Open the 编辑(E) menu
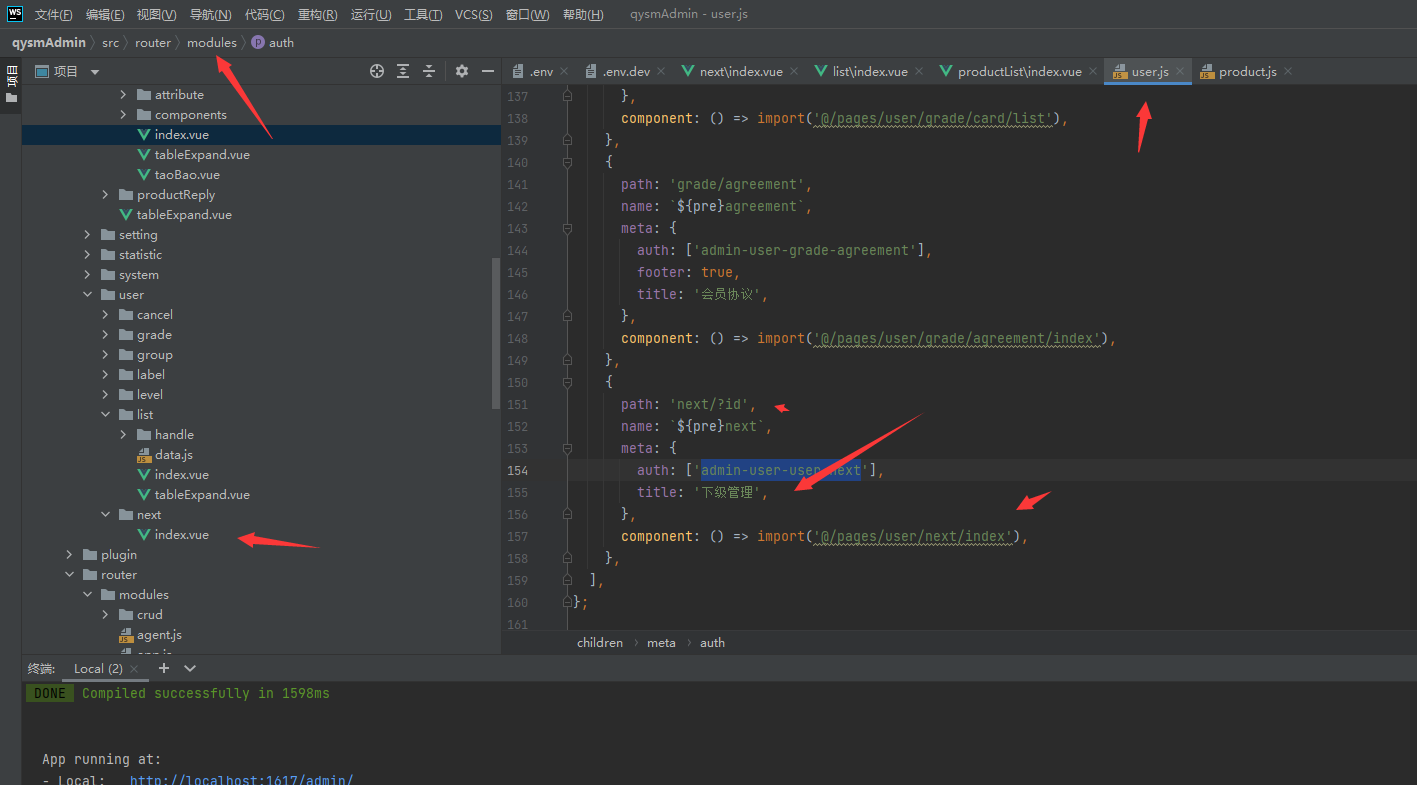 pyautogui.click(x=105, y=15)
